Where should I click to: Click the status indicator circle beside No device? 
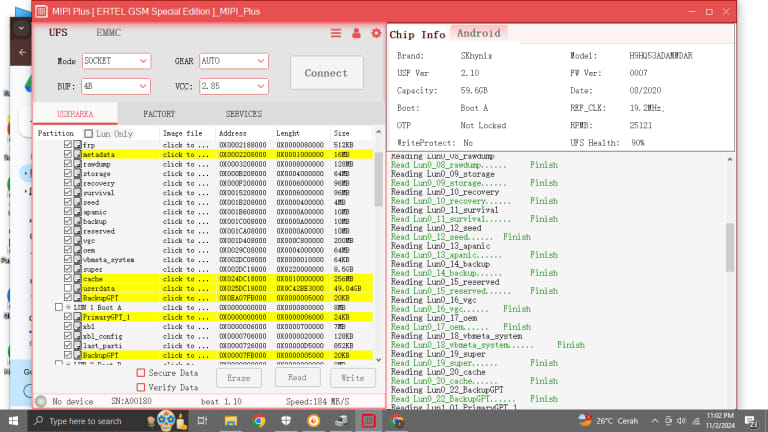(x=41, y=401)
